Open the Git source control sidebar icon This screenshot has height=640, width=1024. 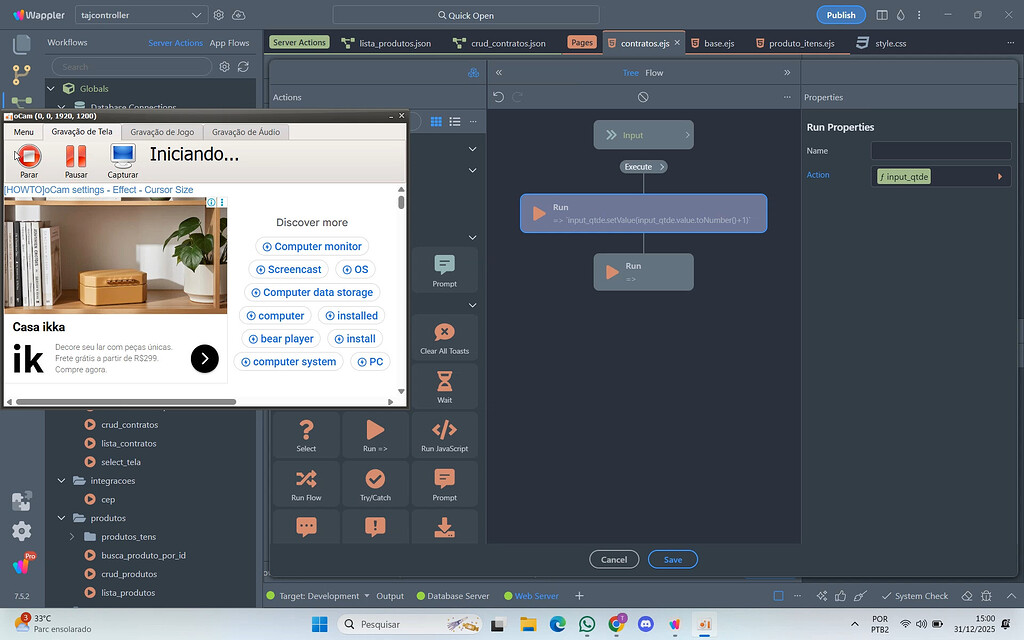[x=22, y=74]
